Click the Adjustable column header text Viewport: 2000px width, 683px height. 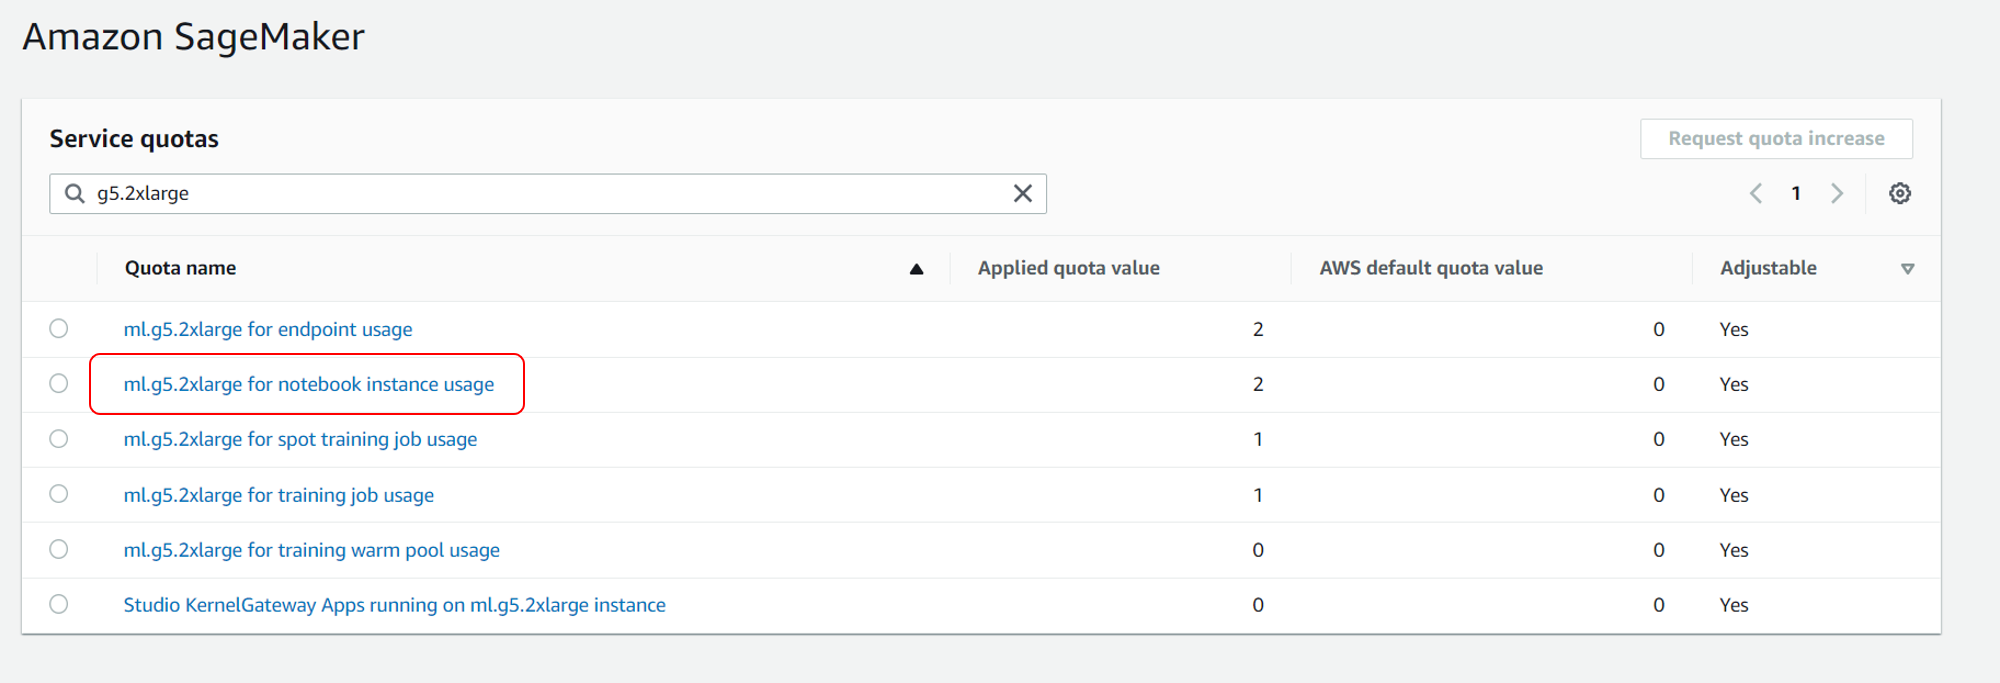pos(1768,268)
